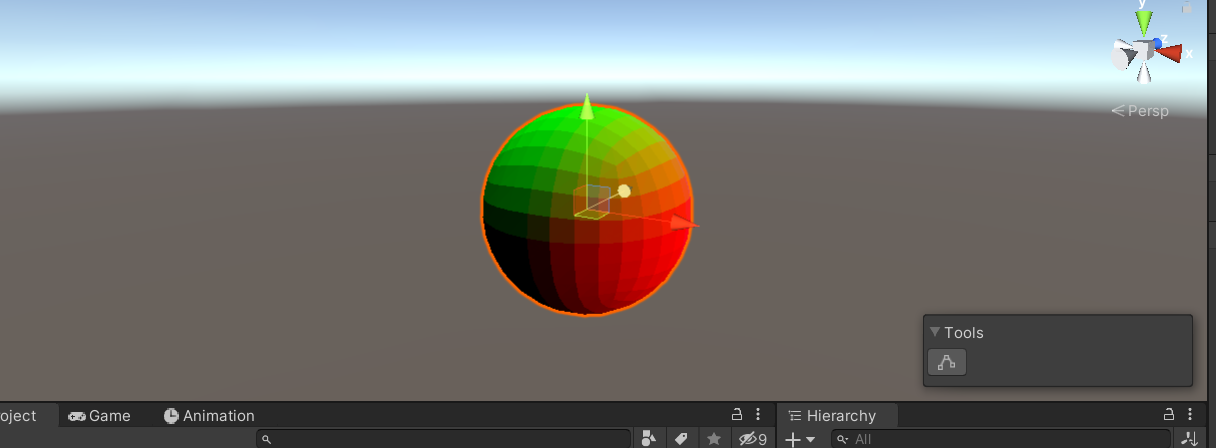Click the white bottom cone of the scene gizmo
This screenshot has width=1216, height=448.
tap(1144, 71)
